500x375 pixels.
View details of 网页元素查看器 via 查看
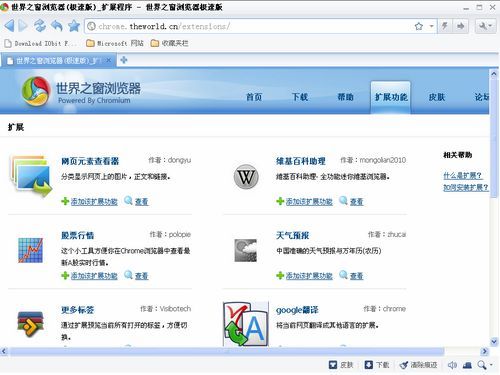[141, 201]
